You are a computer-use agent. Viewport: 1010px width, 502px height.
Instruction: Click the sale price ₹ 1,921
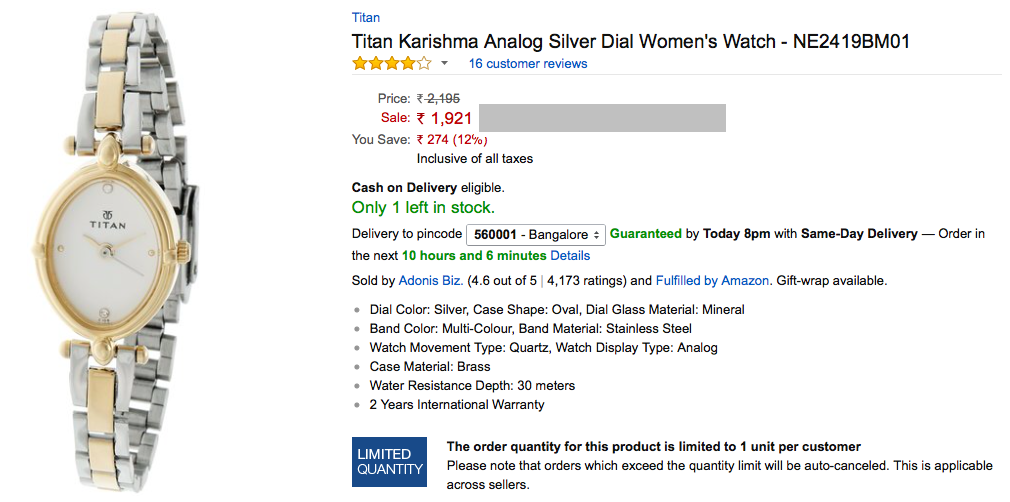coord(445,118)
